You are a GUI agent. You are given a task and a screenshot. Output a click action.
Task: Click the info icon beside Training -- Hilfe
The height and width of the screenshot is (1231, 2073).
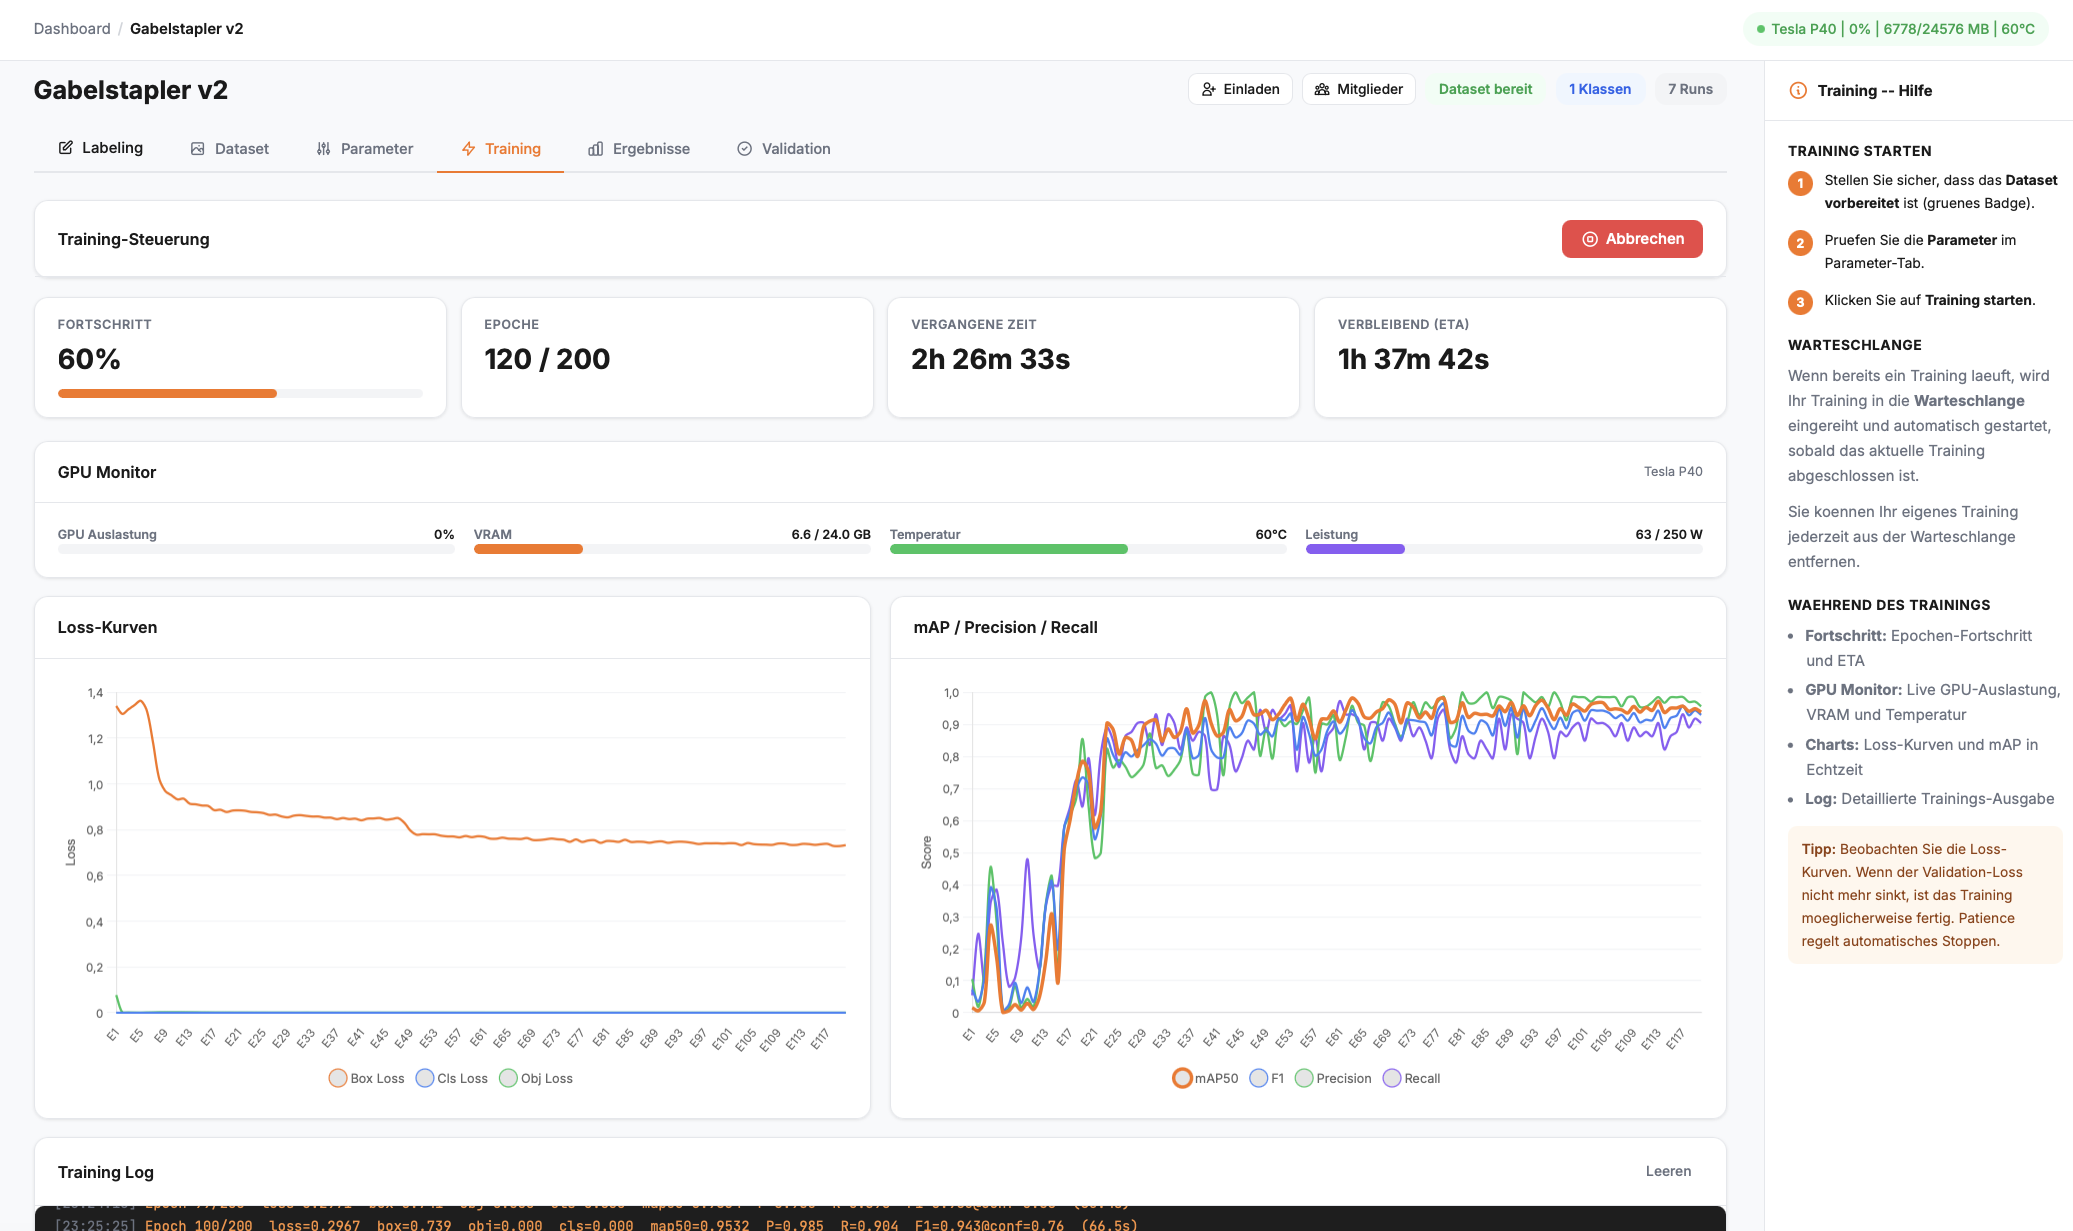tap(1798, 90)
